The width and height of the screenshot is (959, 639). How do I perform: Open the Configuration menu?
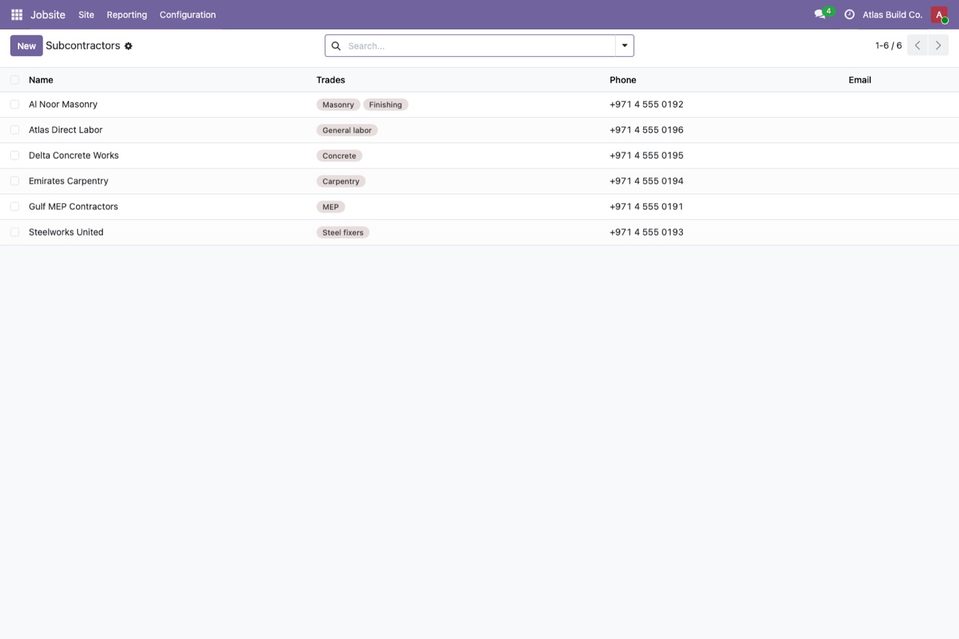point(188,15)
